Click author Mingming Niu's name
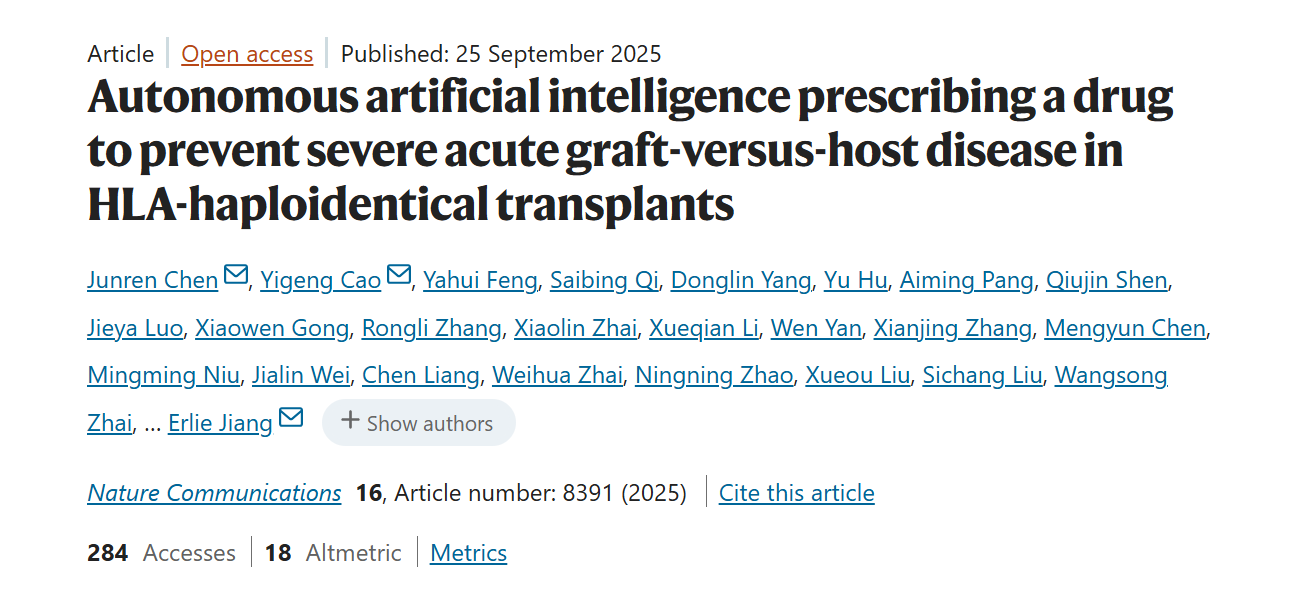Image resolution: width=1290 pixels, height=606 pixels. [x=163, y=376]
